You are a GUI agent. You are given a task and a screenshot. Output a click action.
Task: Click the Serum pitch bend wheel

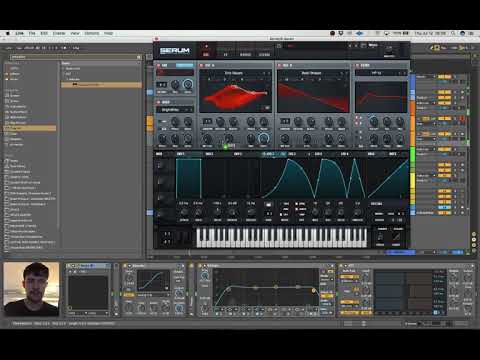pyautogui.click(x=180, y=237)
